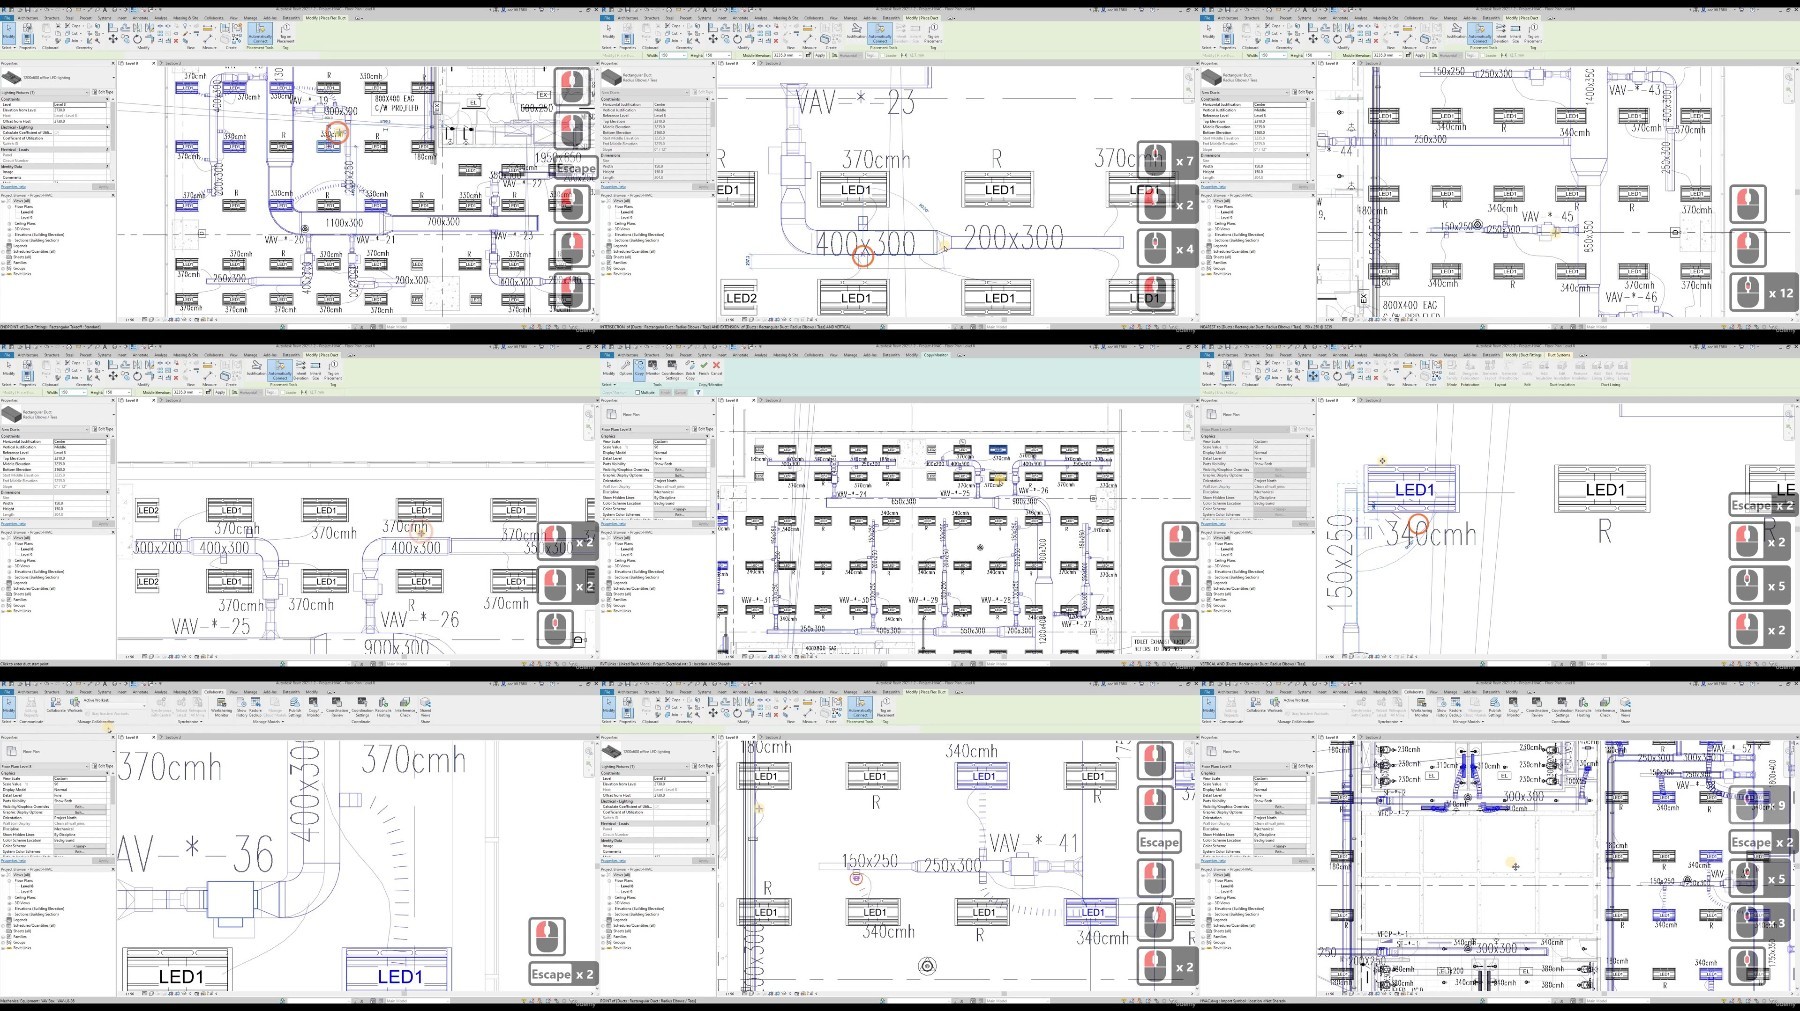
Task: Switch to Level 8 view tab in Copy/Monitor frame
Action: tap(732, 401)
